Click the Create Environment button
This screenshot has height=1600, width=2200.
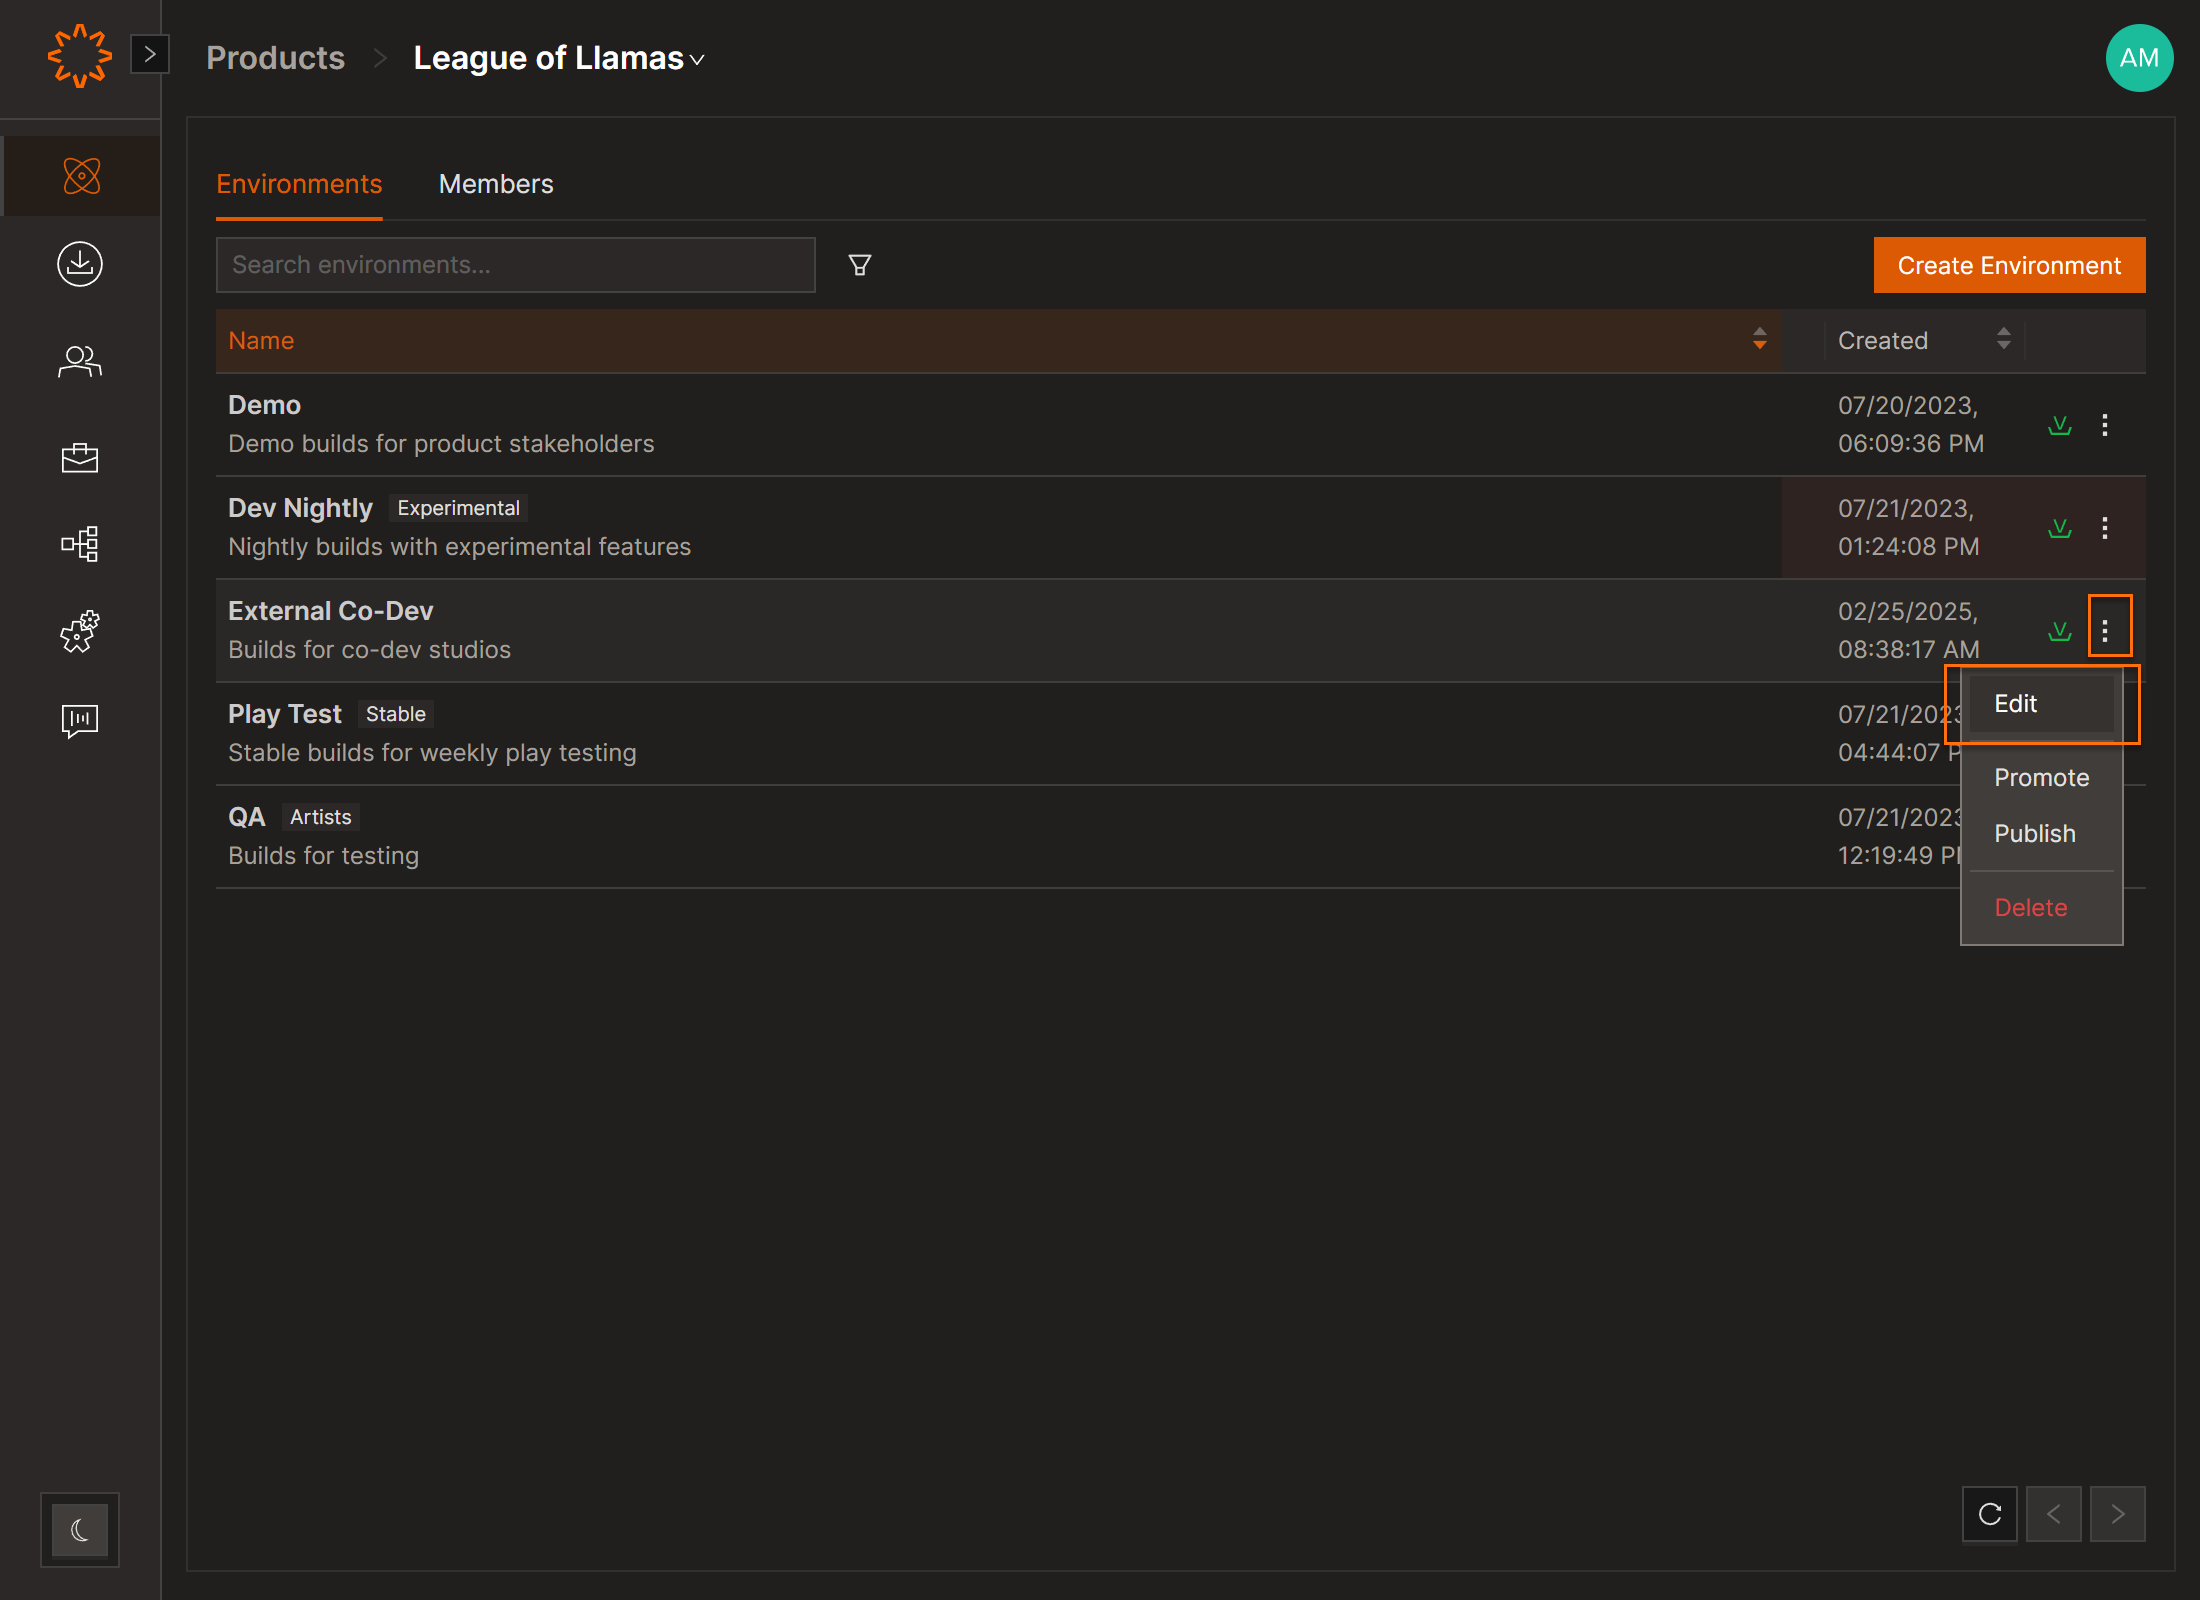[x=2008, y=265]
